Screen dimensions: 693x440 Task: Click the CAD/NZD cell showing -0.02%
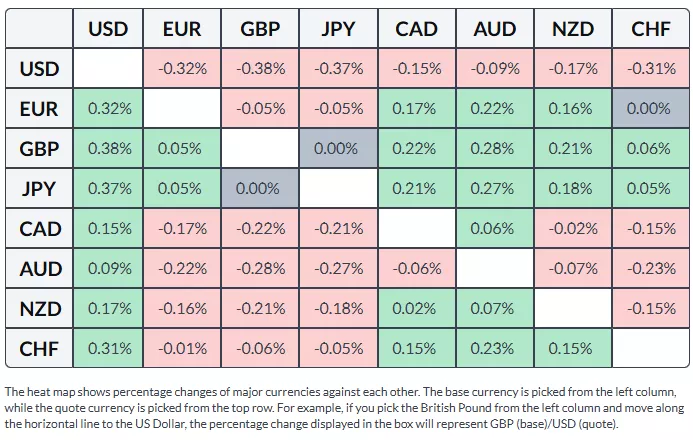[x=573, y=229]
